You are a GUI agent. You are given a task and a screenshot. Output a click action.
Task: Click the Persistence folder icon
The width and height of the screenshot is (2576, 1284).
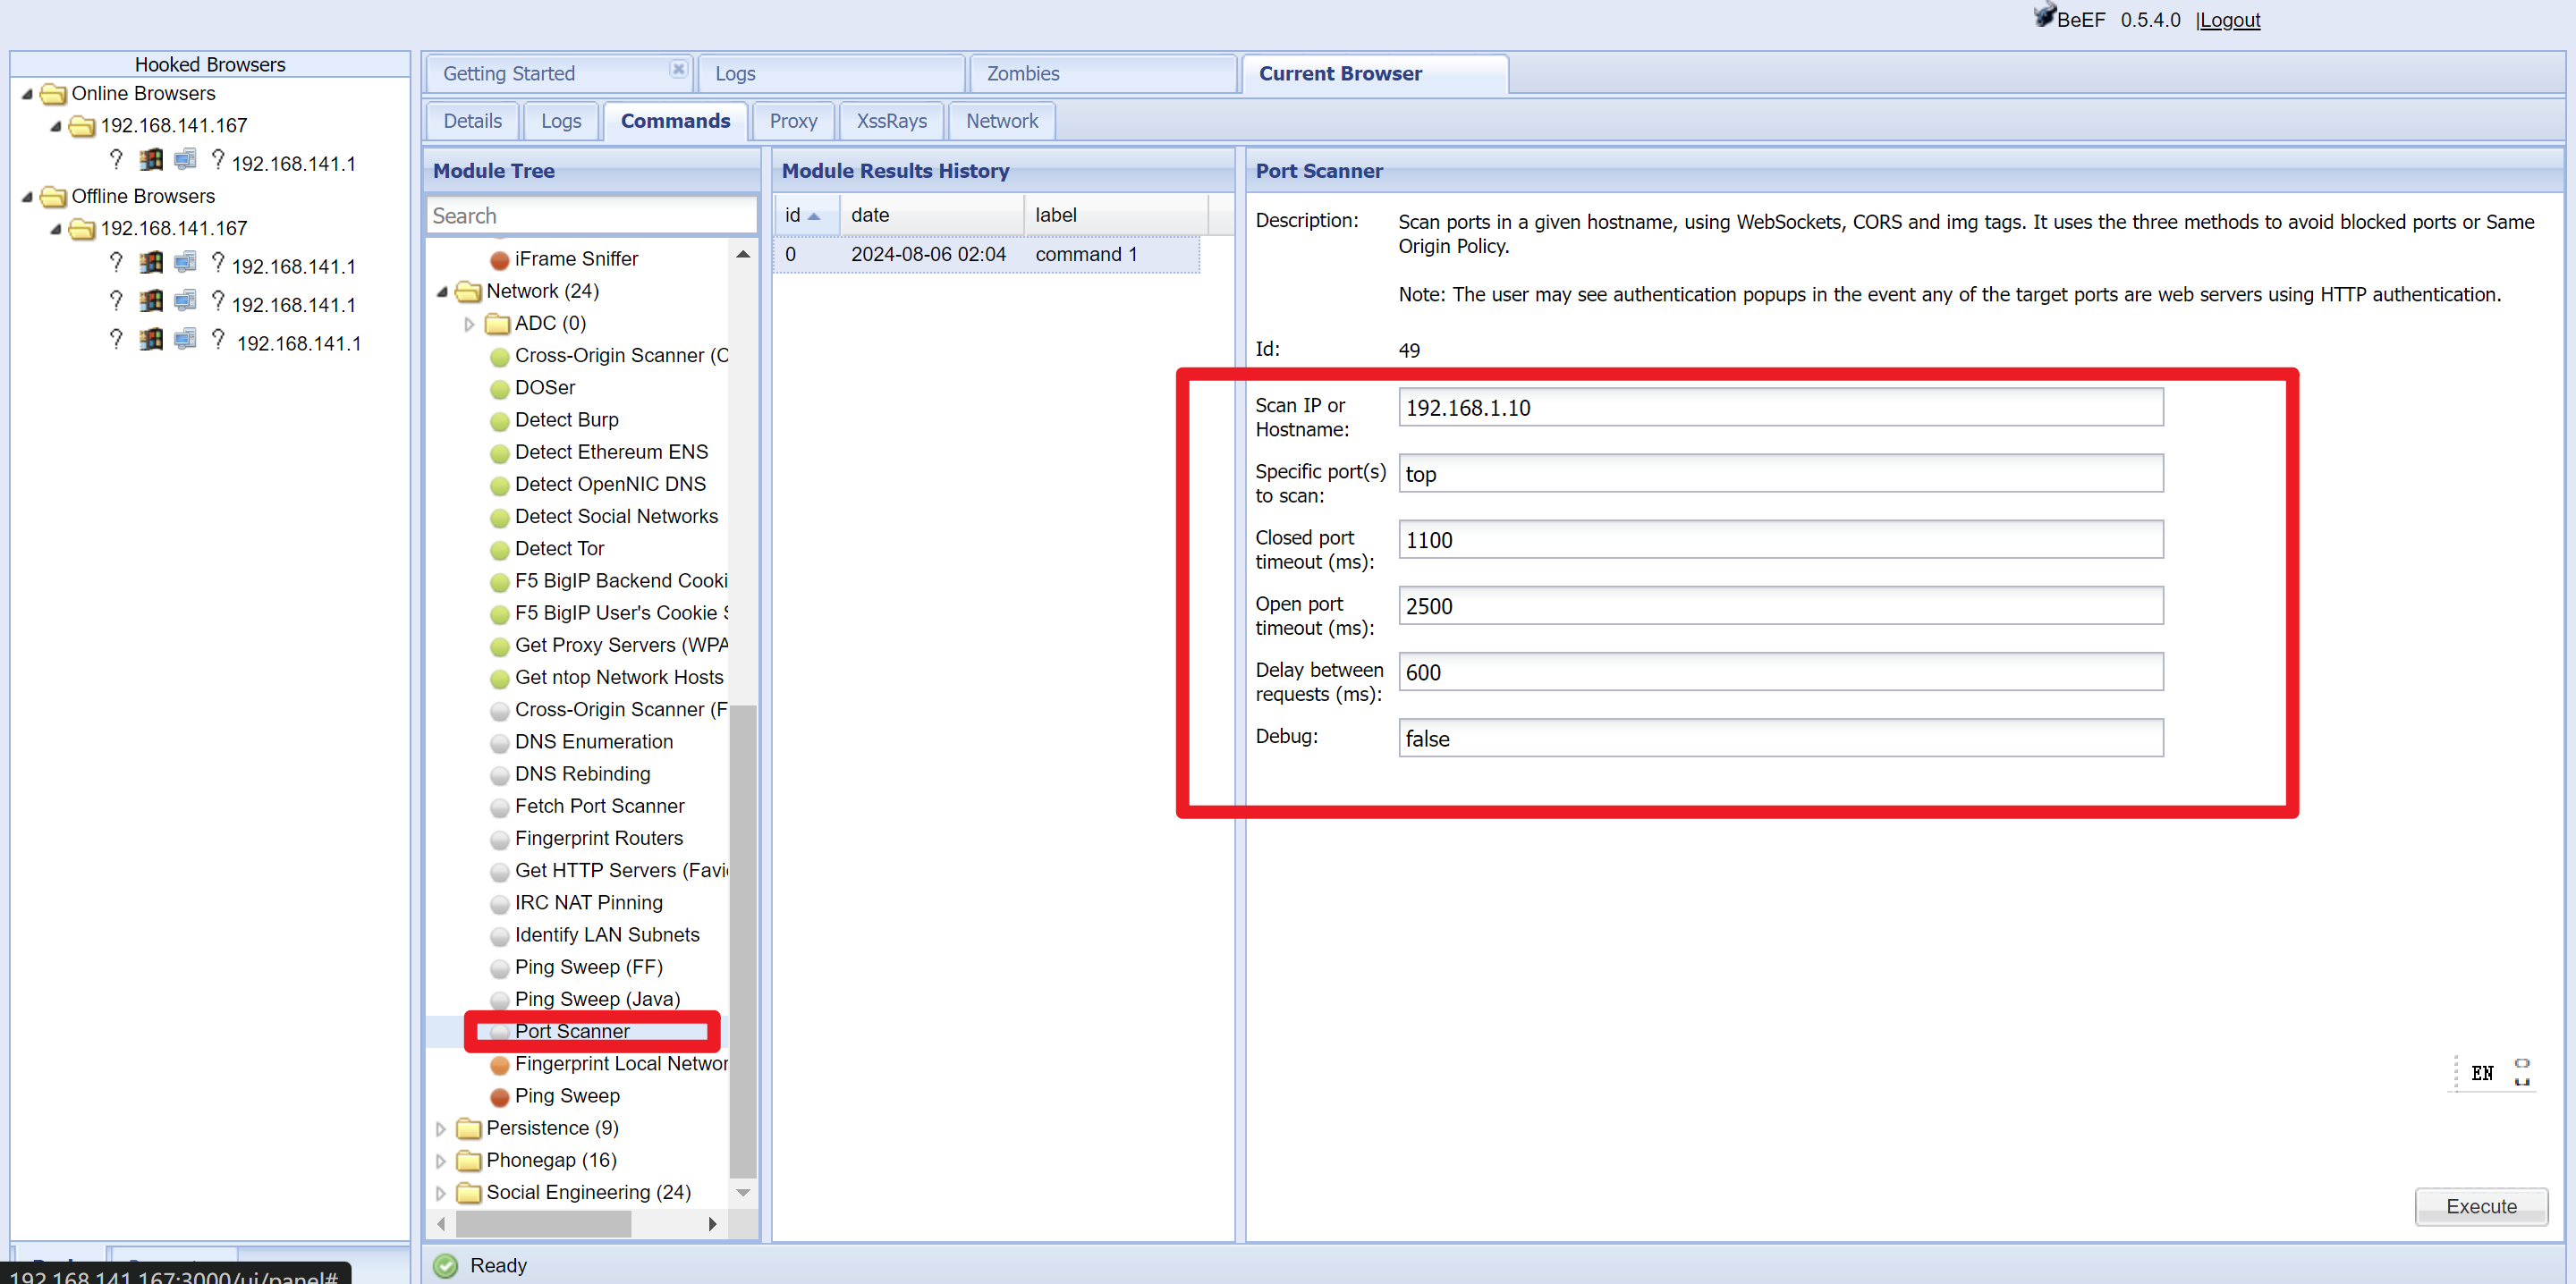tap(468, 1129)
